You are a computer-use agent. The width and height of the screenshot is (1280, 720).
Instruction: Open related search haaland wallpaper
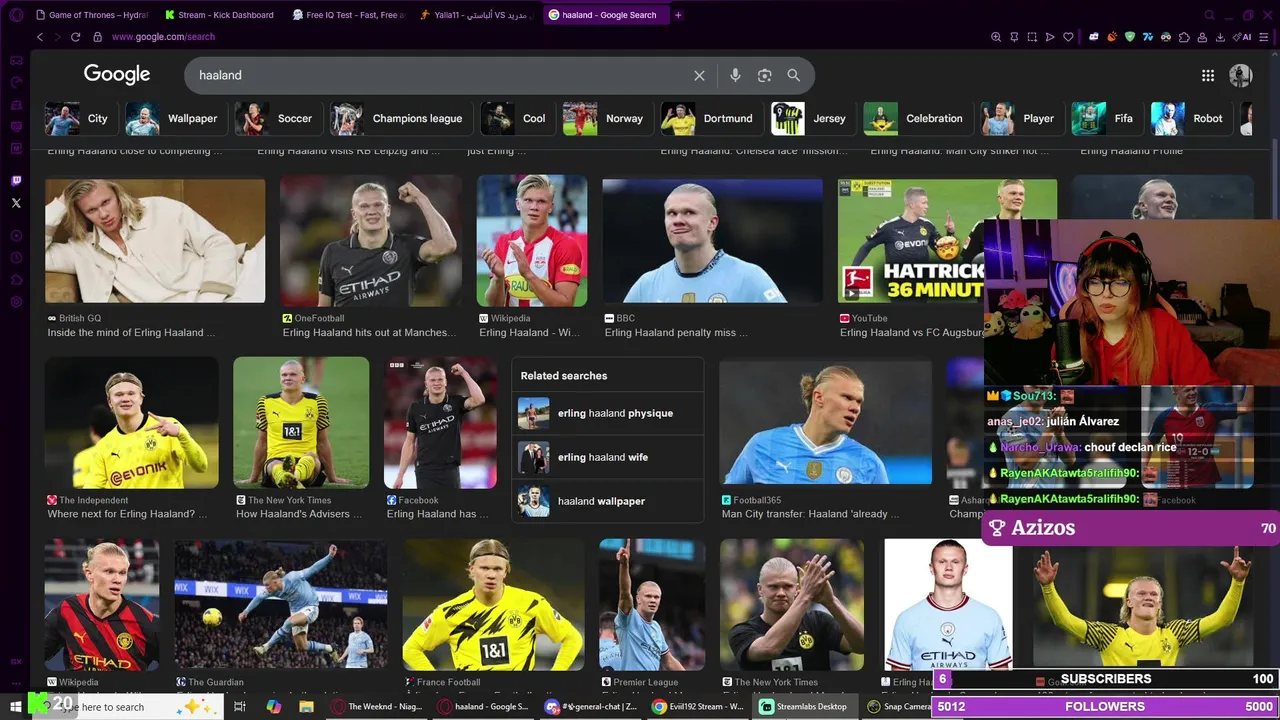click(x=608, y=501)
